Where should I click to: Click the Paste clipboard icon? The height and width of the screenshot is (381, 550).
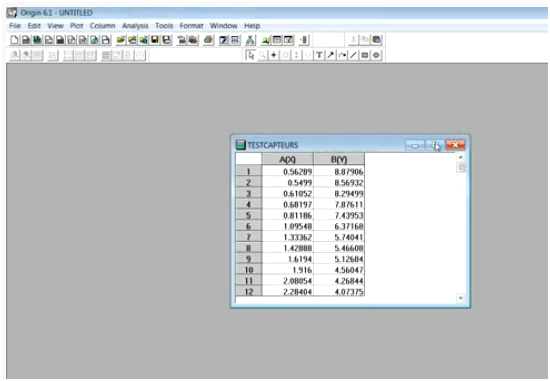(376, 40)
